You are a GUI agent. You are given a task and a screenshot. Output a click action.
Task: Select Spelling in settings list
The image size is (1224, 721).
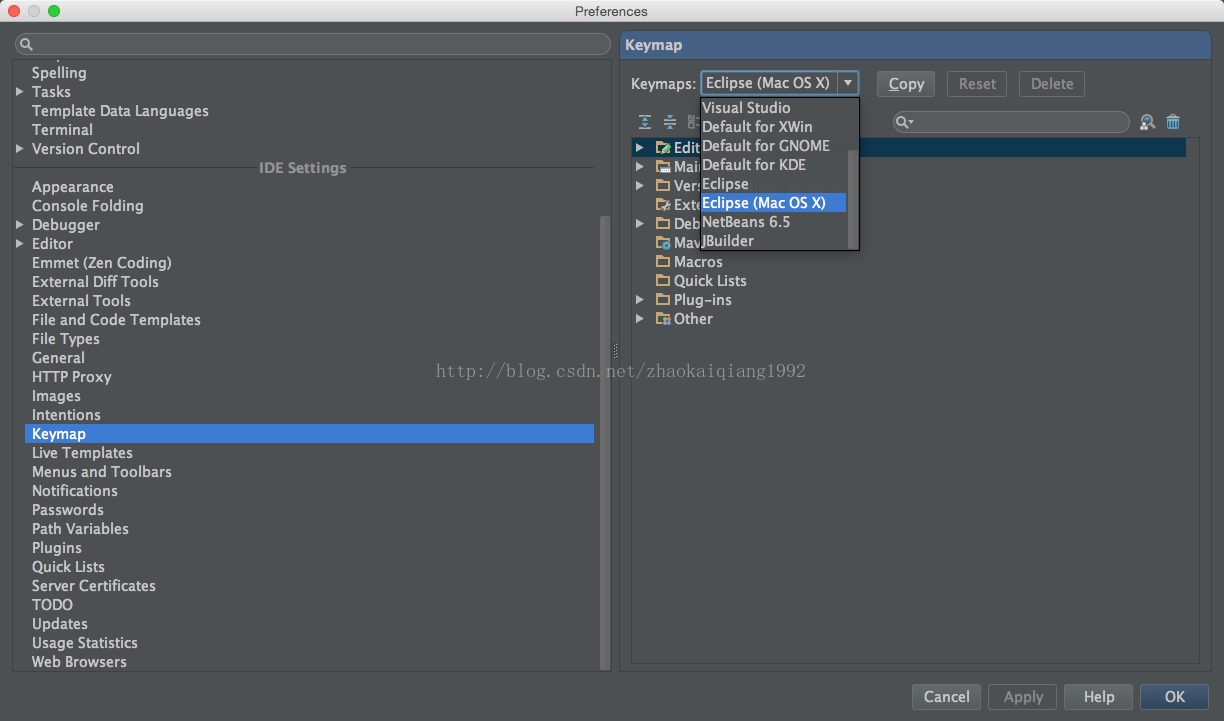tap(59, 73)
